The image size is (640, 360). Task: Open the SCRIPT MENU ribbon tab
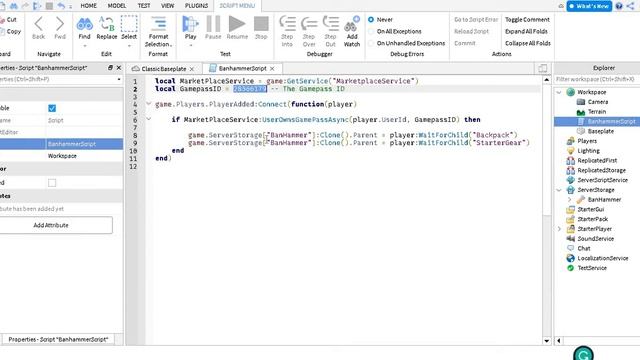(x=237, y=6)
